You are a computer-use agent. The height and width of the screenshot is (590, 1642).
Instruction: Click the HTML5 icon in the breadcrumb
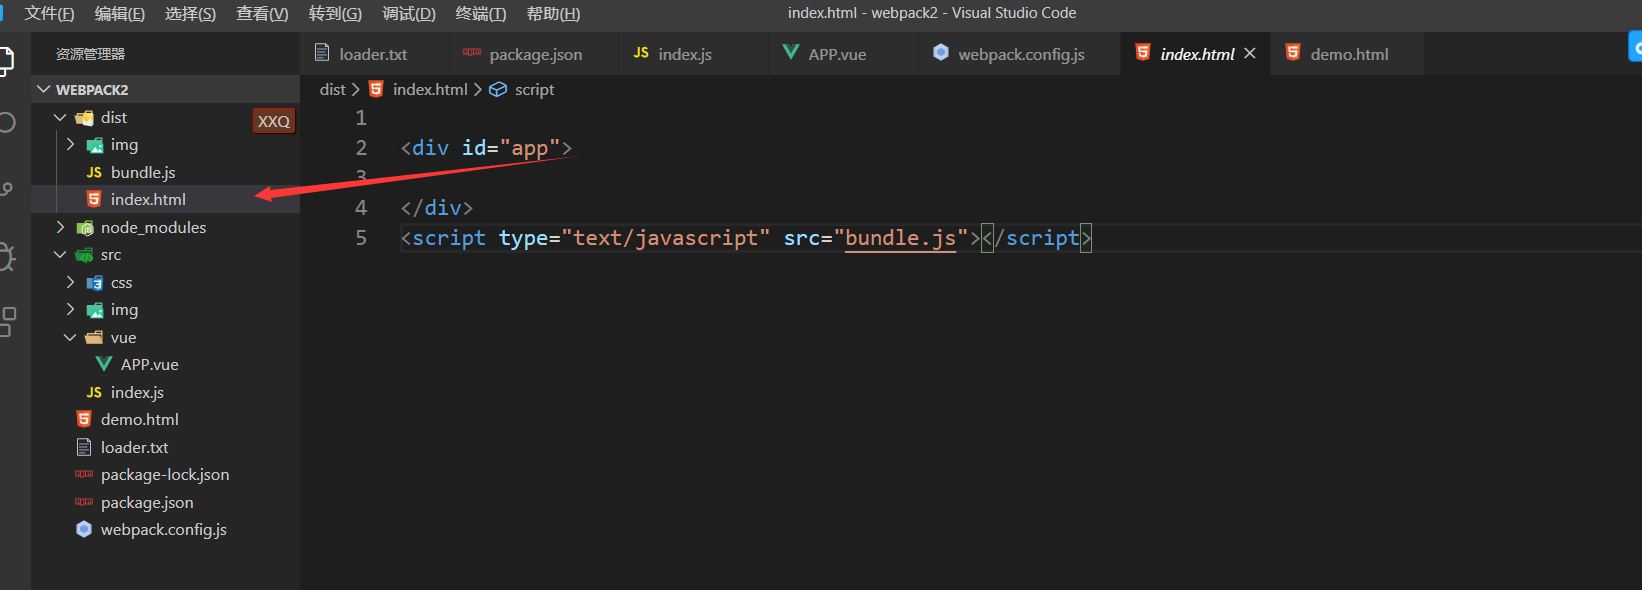pyautogui.click(x=376, y=89)
